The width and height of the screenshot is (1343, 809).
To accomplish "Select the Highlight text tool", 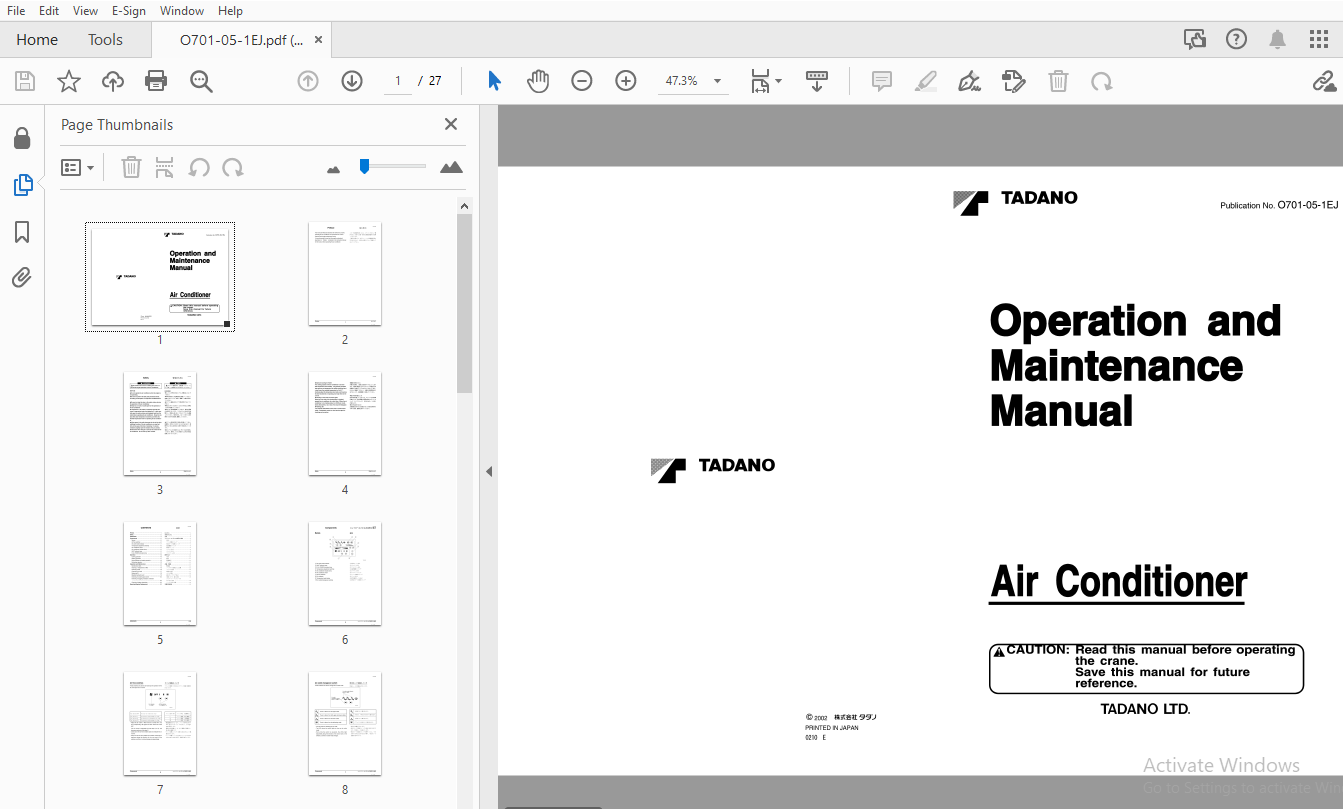I will pos(926,81).
